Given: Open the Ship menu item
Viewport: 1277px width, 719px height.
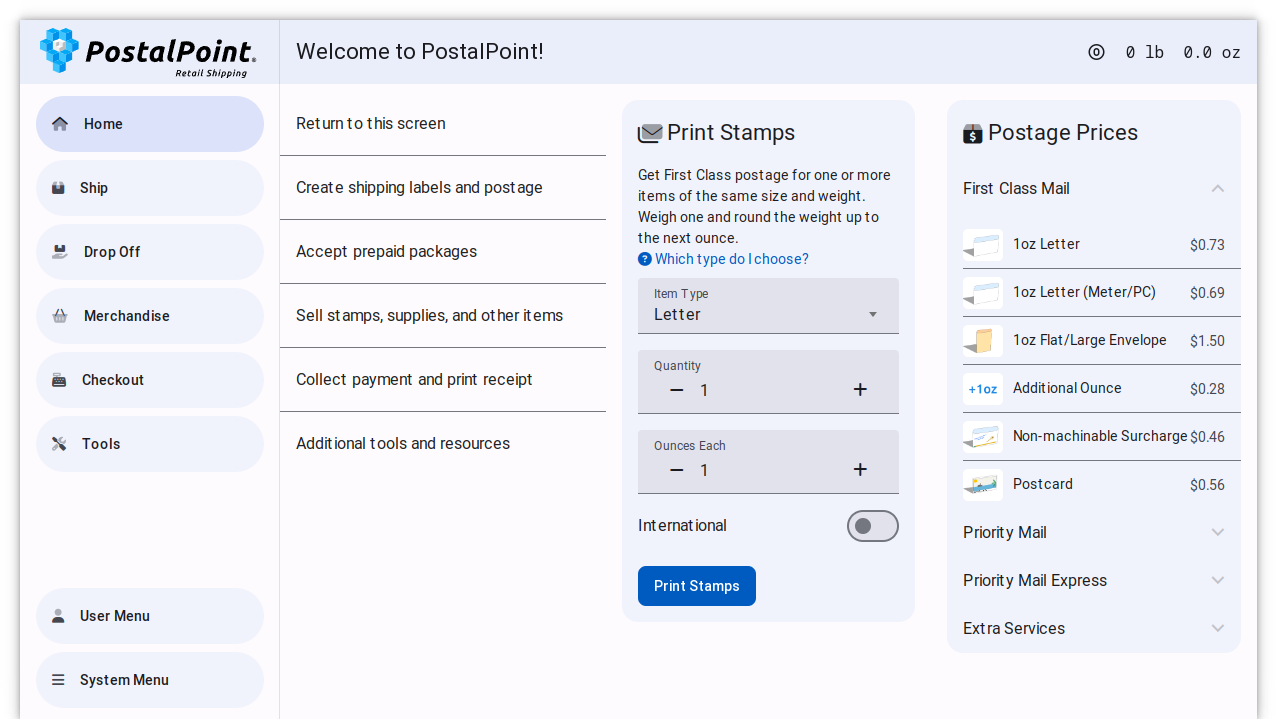Looking at the screenshot, I should [x=150, y=188].
